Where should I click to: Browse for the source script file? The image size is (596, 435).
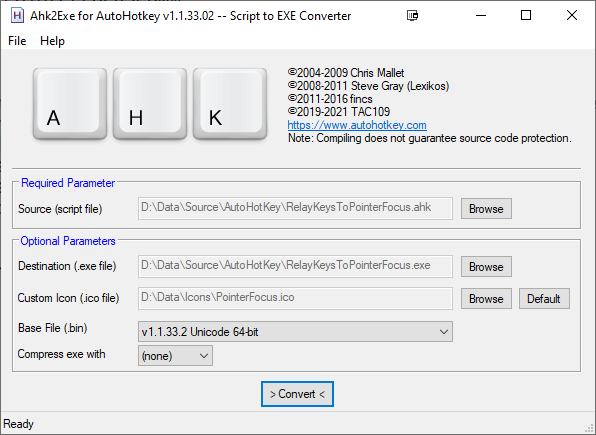[486, 209]
